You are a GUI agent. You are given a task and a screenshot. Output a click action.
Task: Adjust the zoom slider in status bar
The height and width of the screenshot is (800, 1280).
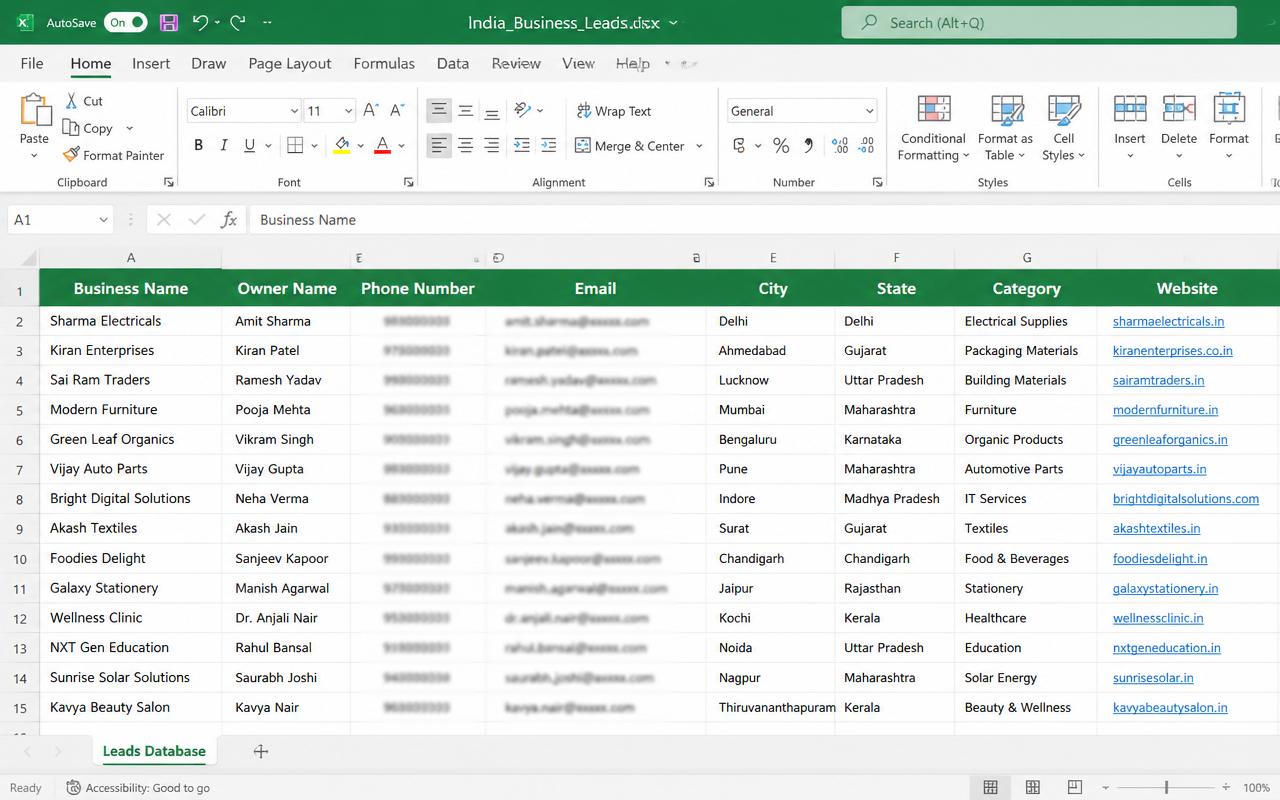1166,788
